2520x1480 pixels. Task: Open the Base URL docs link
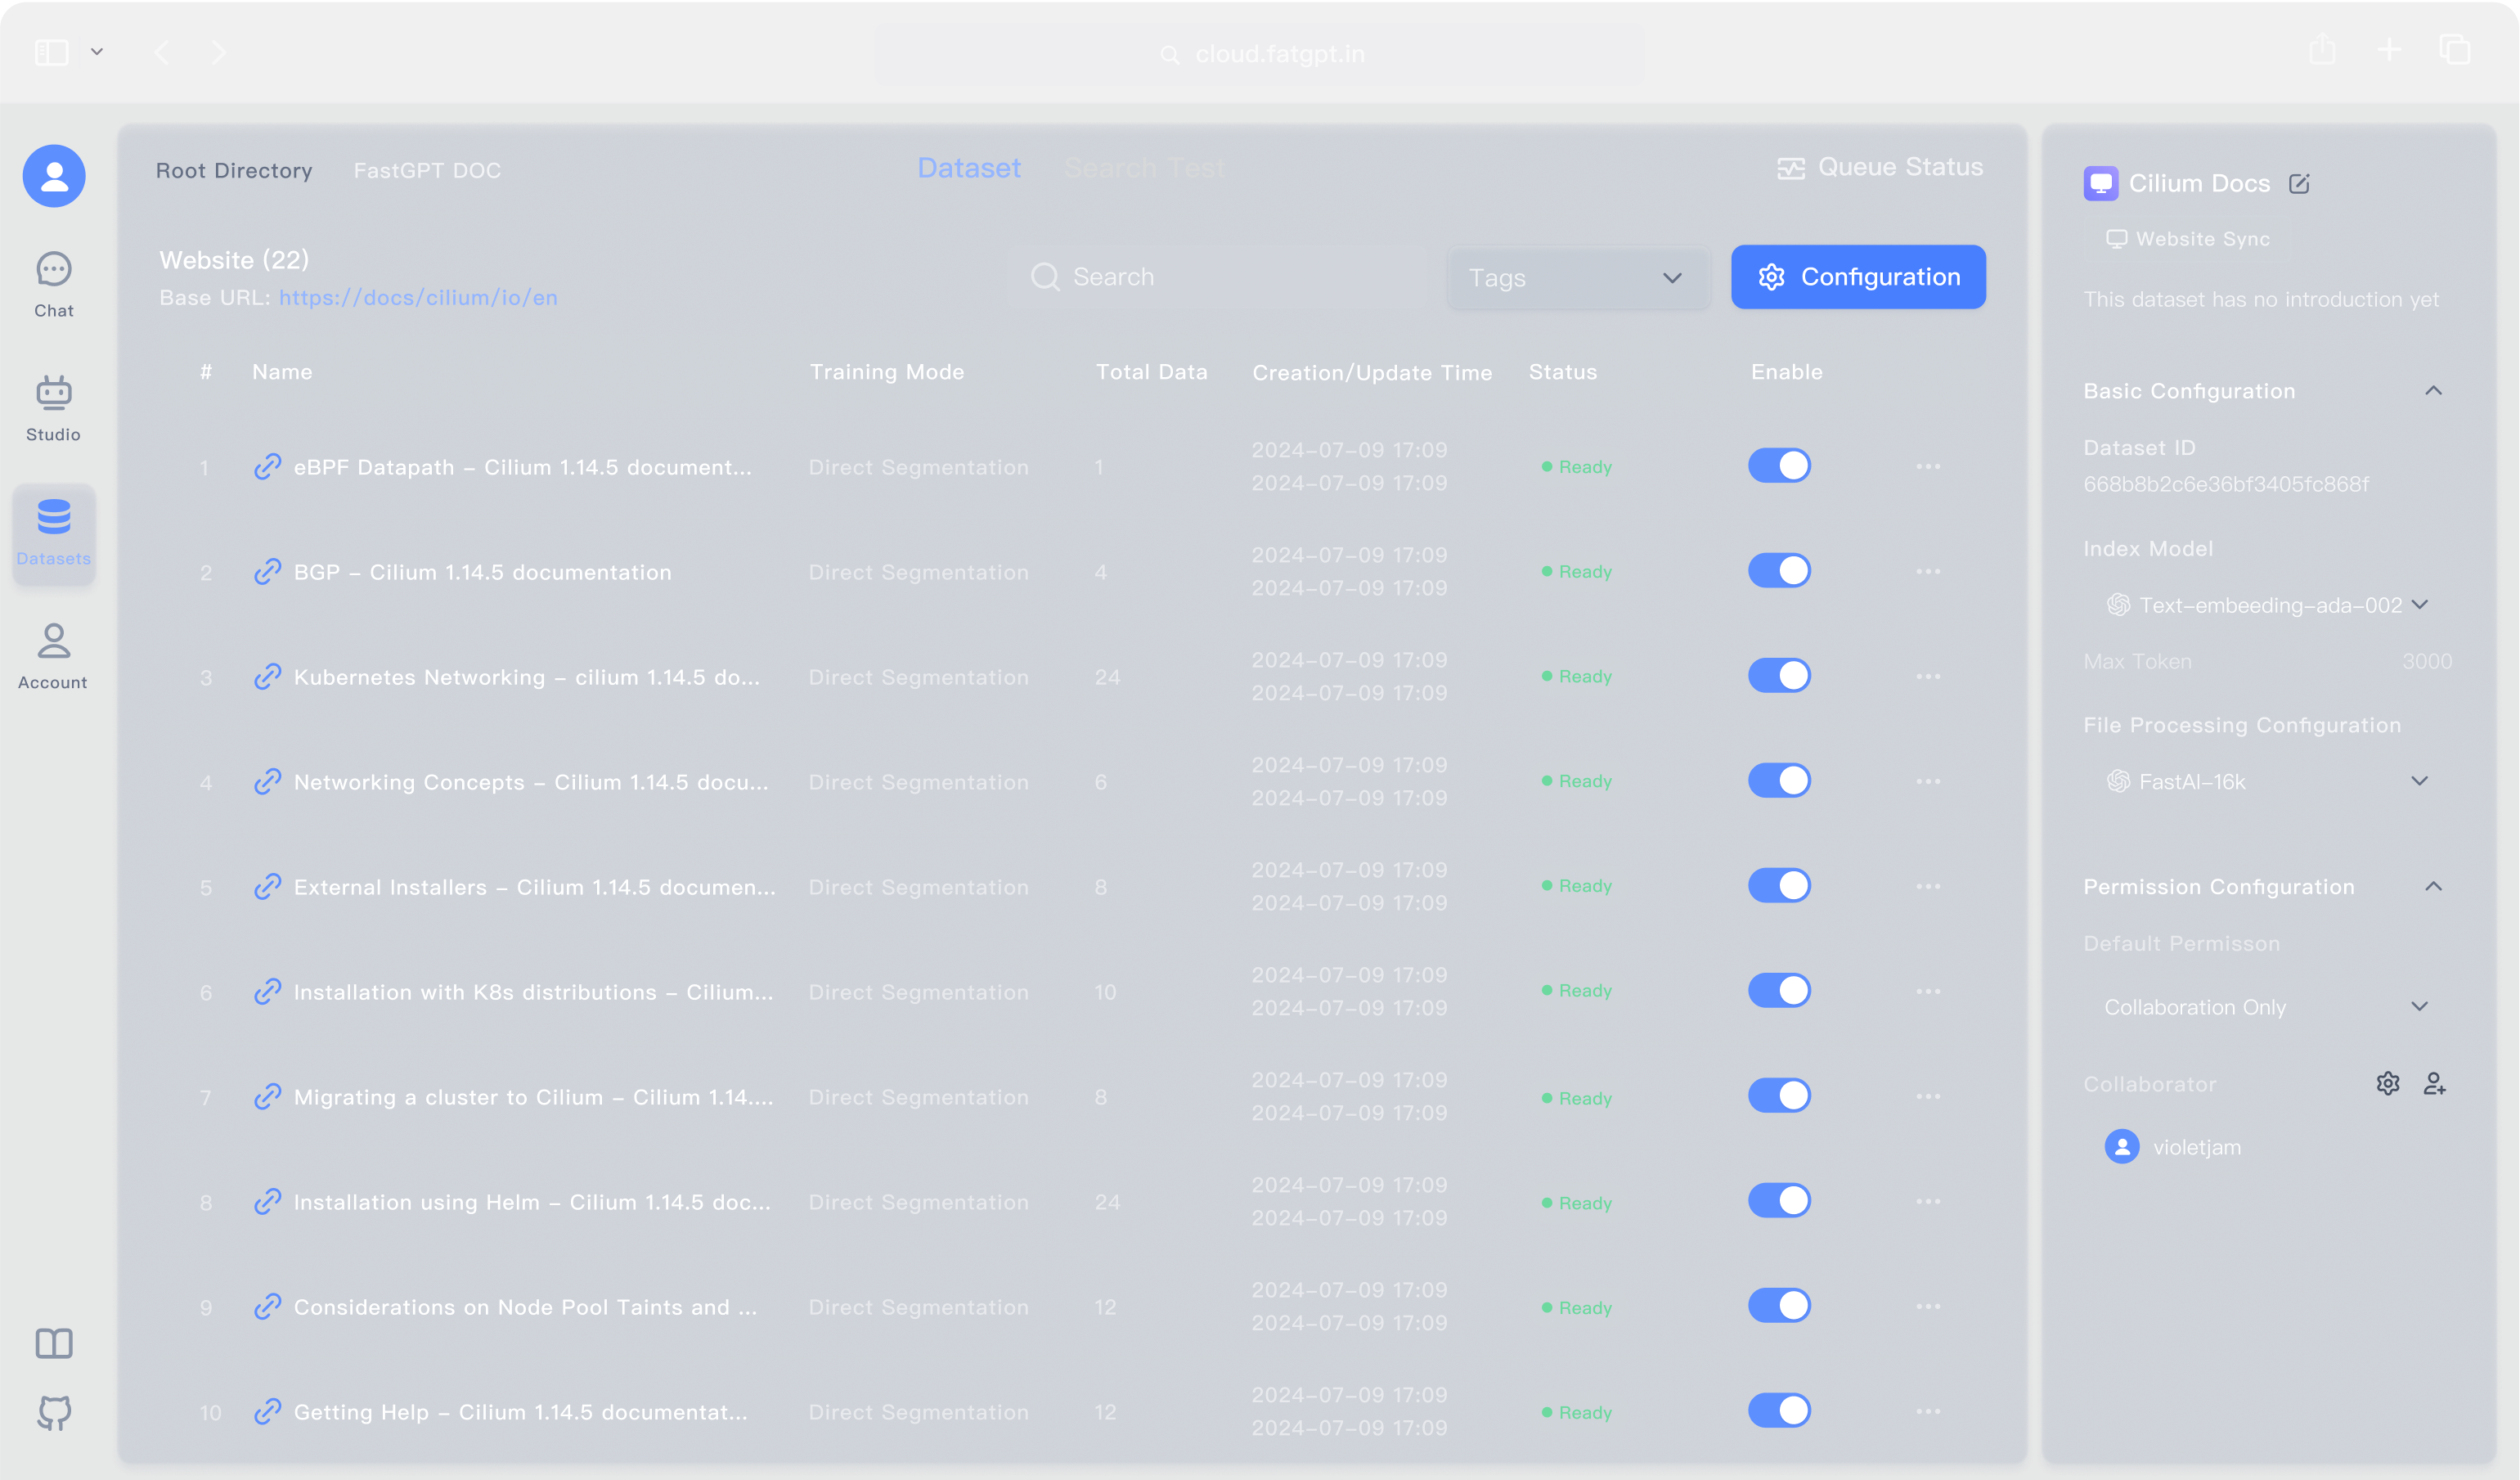pyautogui.click(x=418, y=298)
